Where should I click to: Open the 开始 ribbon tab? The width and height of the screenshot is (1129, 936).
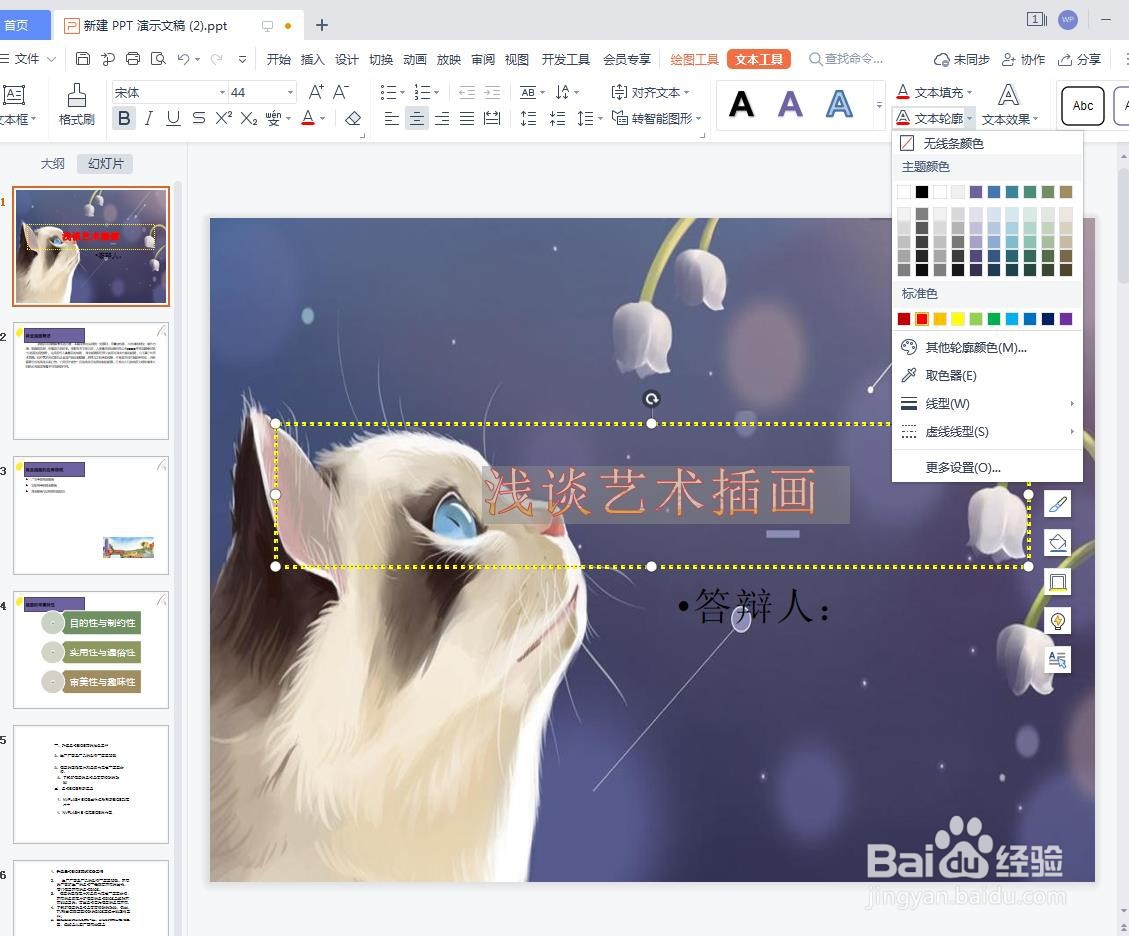pos(279,59)
